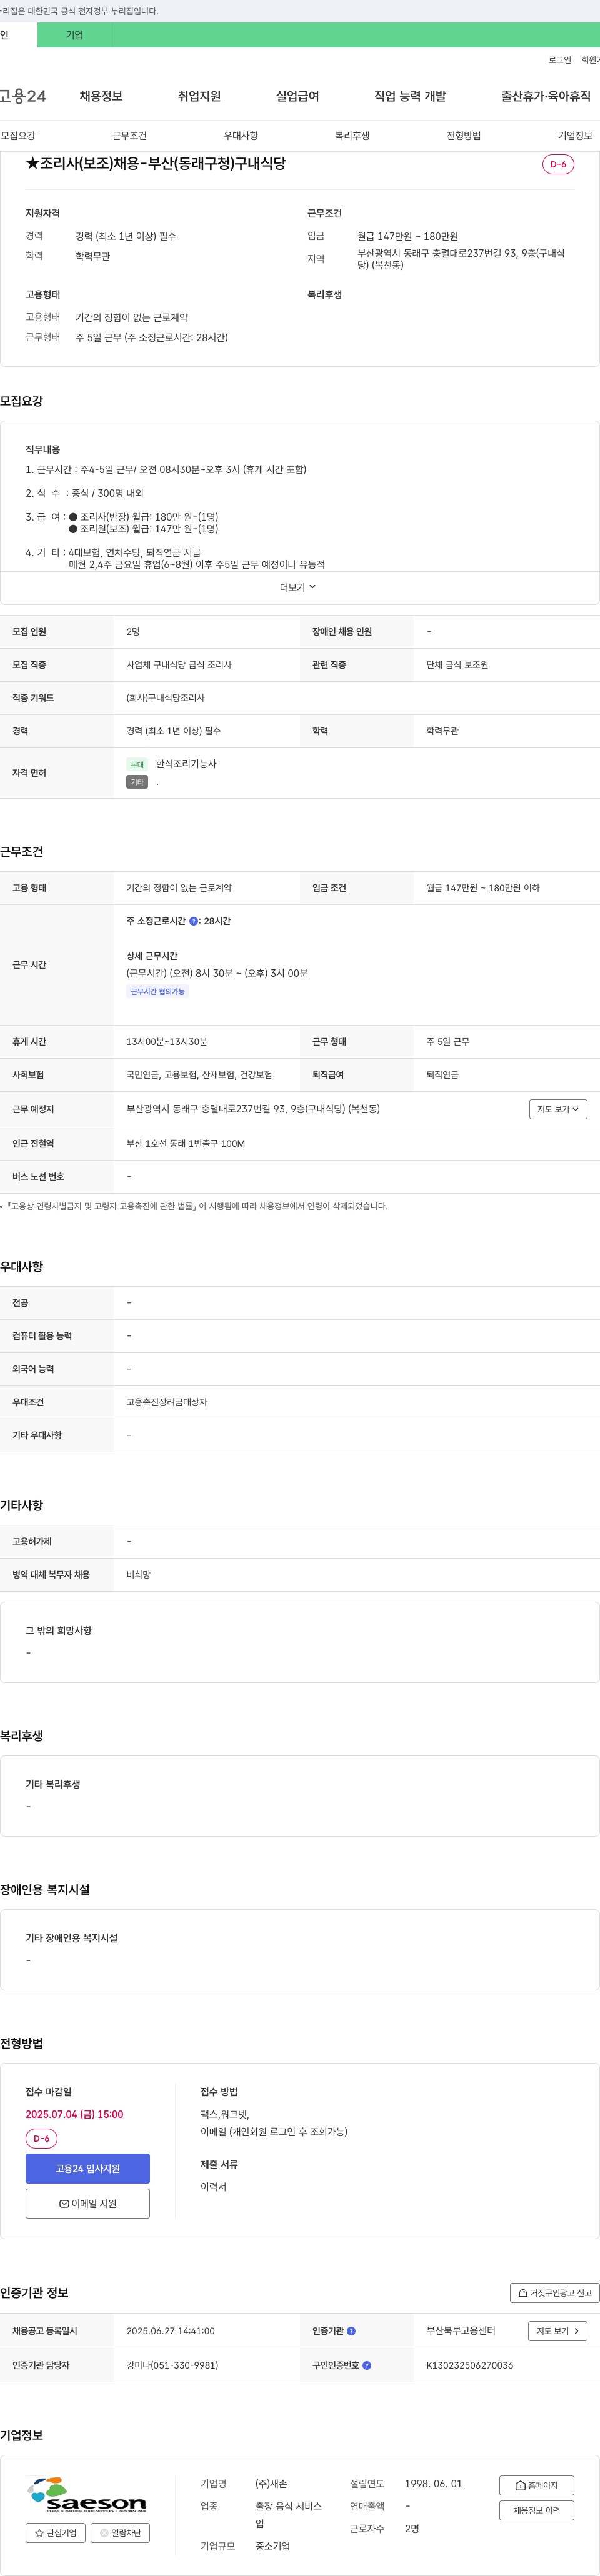Jump to the 전형방법 section tab

[x=463, y=136]
